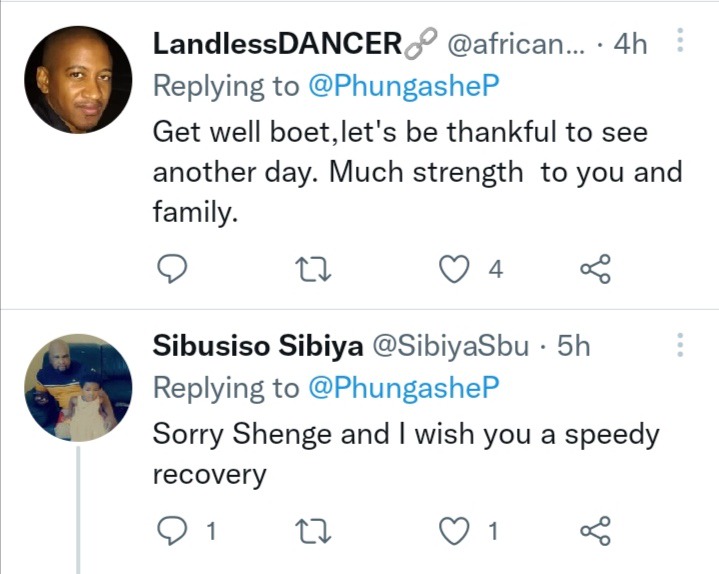Retweet Sibusiso Sibiya's speedy recovery tweet

coord(313,531)
